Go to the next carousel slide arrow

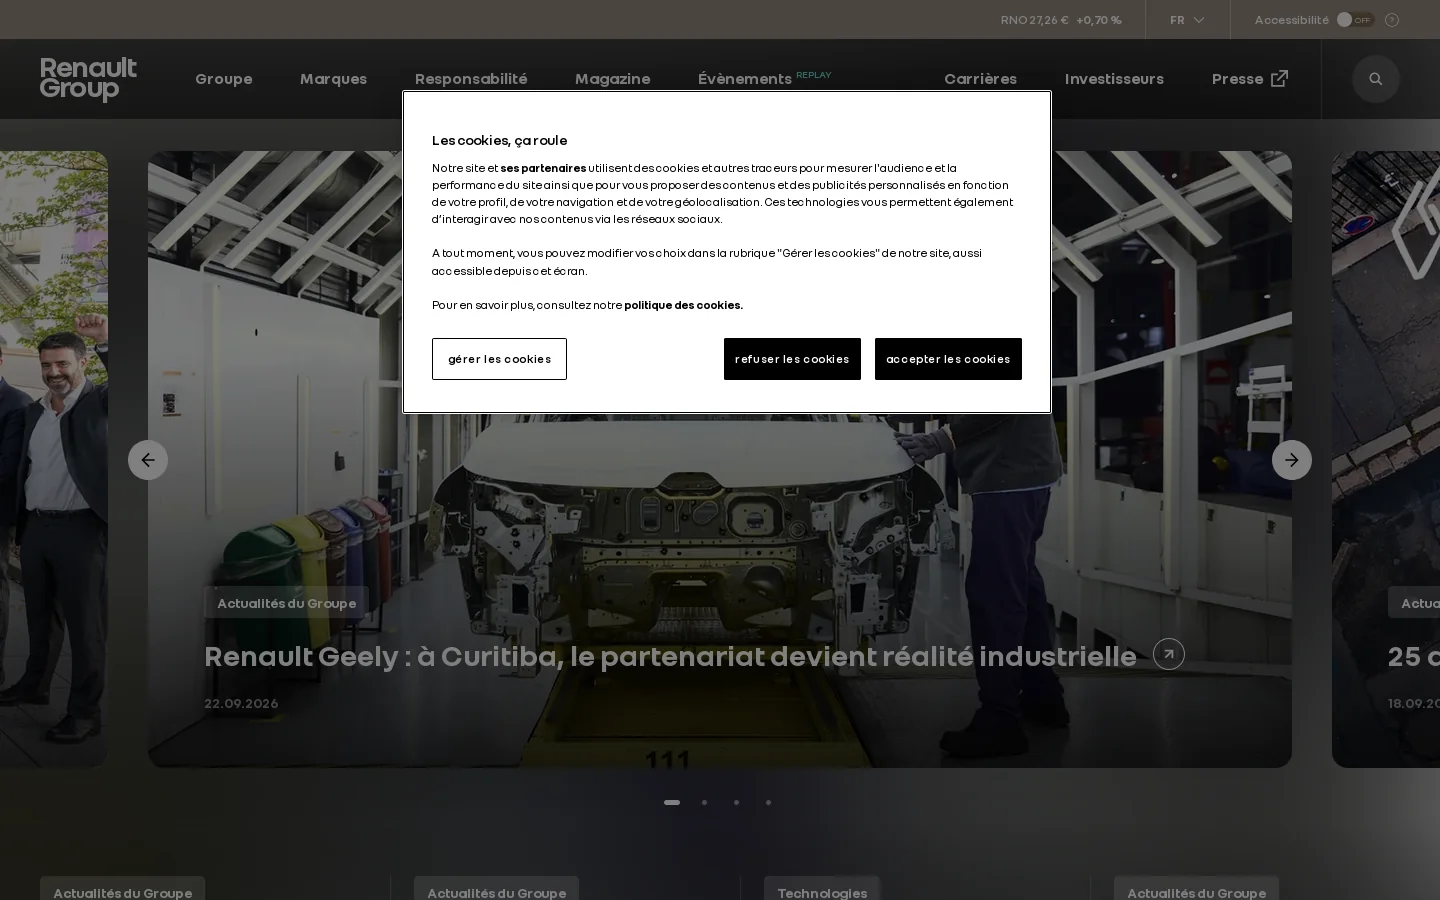point(1292,460)
